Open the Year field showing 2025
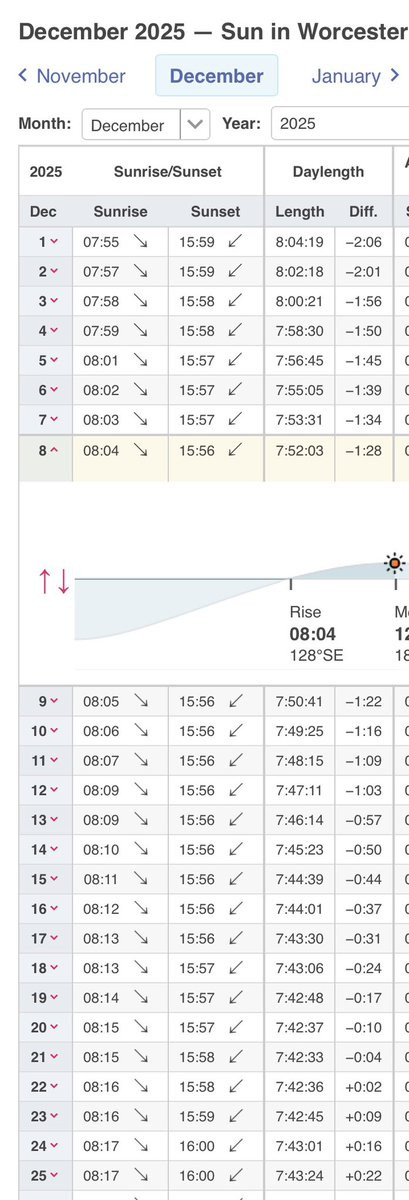The image size is (409, 1200). click(340, 125)
